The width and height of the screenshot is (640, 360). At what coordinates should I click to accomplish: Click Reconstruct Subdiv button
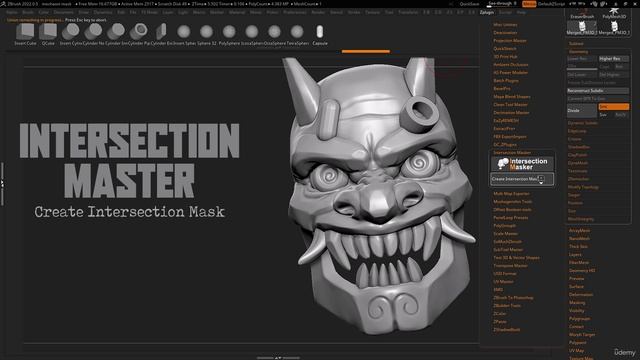pos(598,91)
